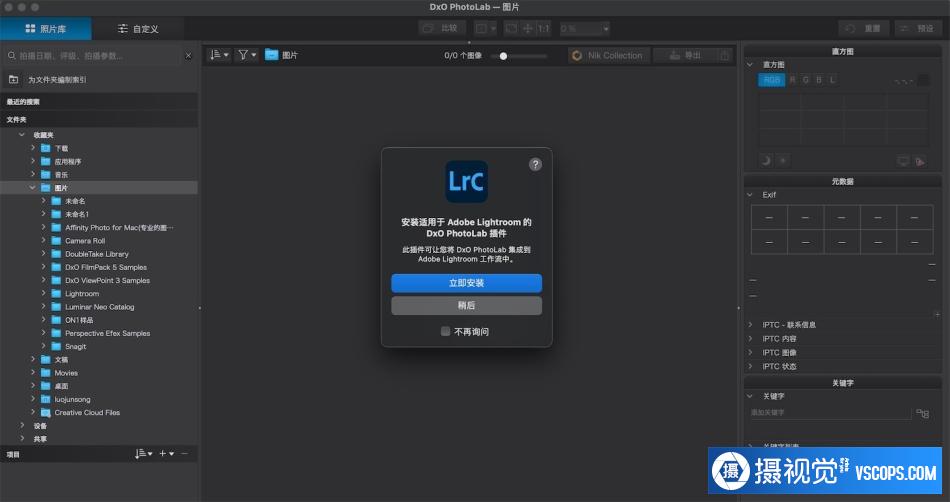The image size is (950, 502).
Task: Enable the 不再询问 checkbox
Action: click(445, 331)
